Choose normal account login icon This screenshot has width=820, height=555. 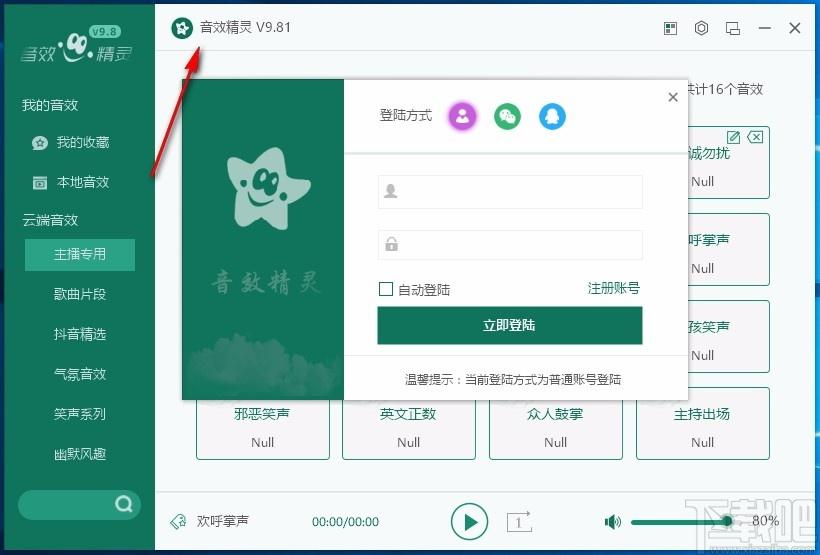[462, 116]
